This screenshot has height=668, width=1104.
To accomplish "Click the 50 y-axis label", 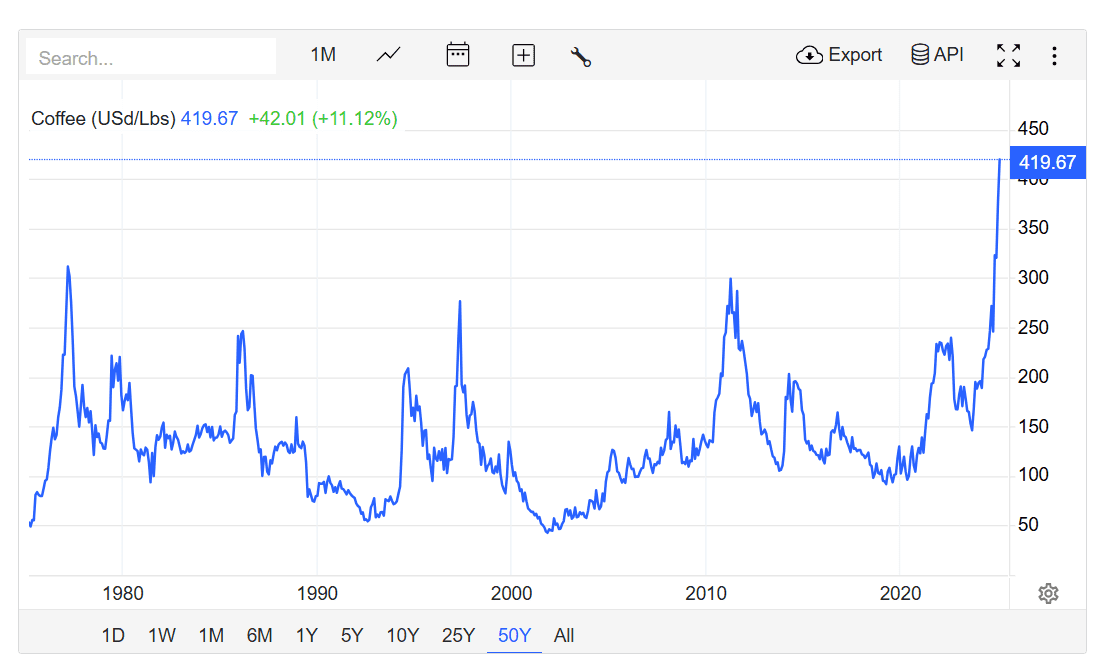I will point(1028,524).
